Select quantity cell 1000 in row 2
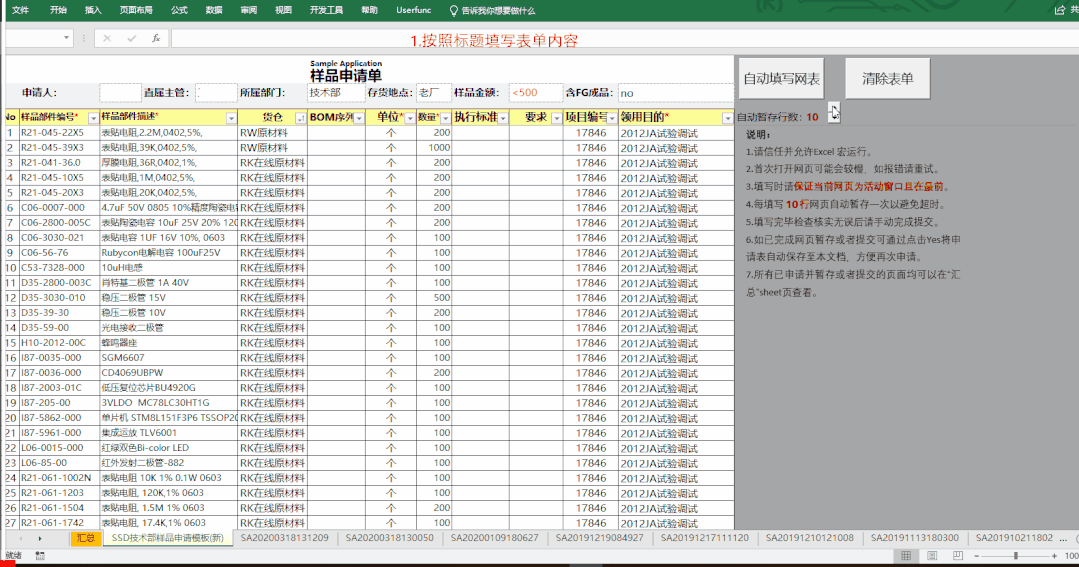1079x567 pixels. click(x=434, y=148)
